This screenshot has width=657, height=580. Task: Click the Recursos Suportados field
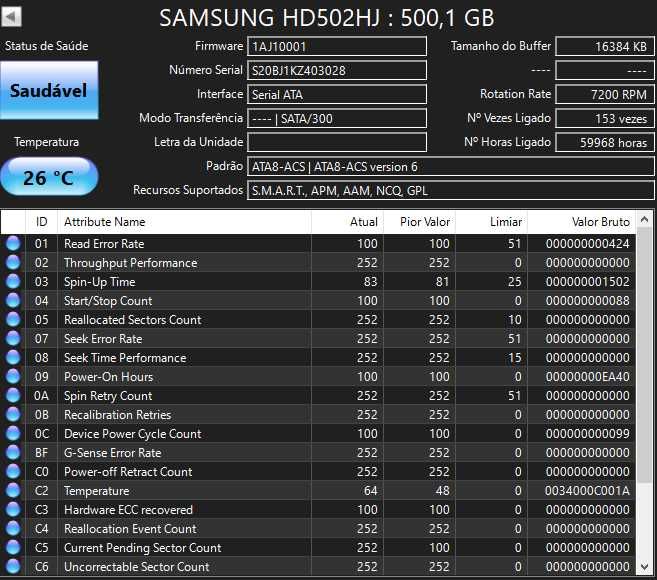click(x=450, y=190)
